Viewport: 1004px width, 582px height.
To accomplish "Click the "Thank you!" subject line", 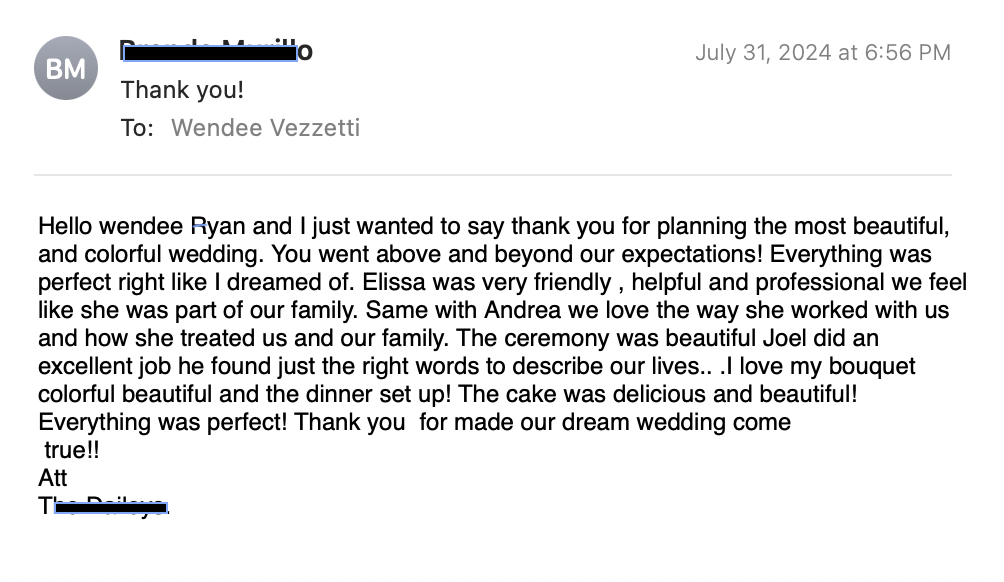I will click(x=182, y=90).
